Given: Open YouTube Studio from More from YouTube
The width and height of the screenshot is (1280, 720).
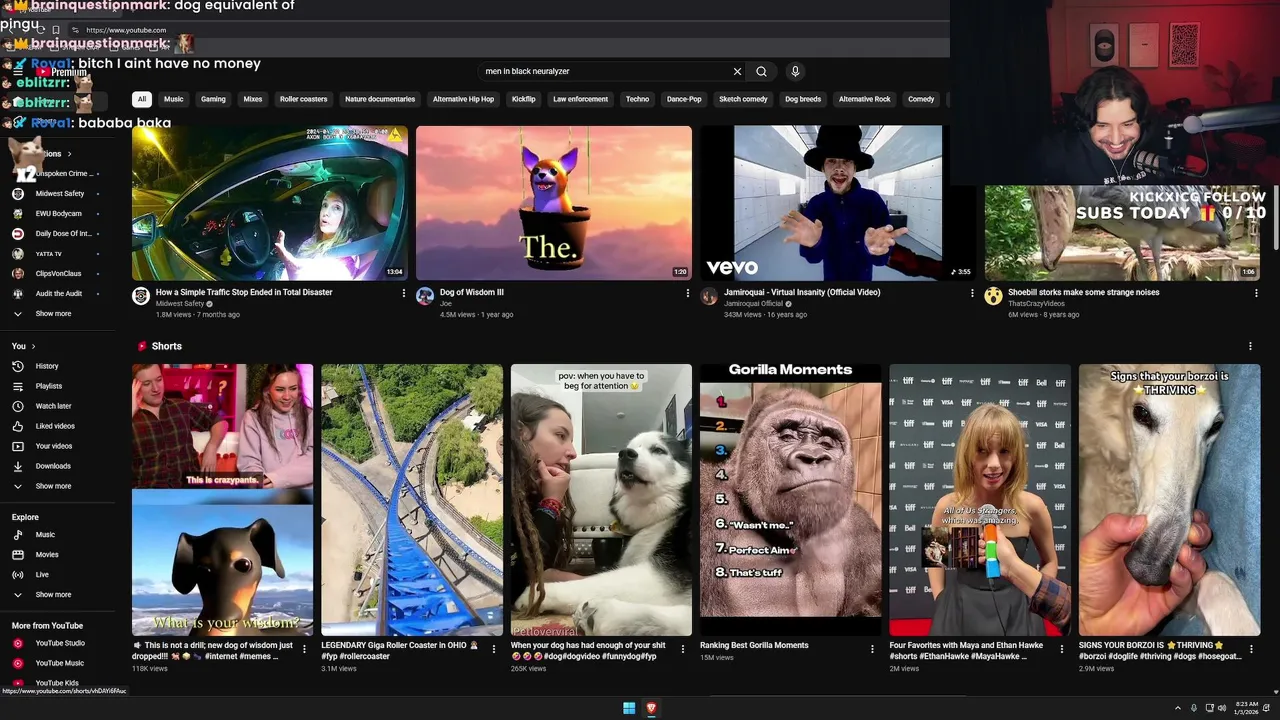Looking at the screenshot, I should click(60, 643).
